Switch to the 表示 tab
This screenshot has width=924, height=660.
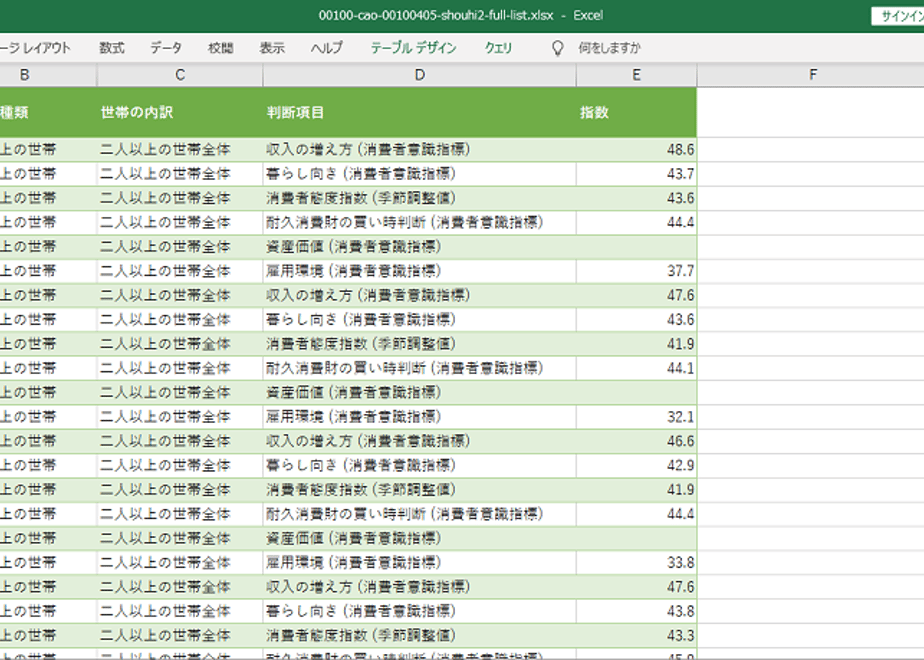272,48
